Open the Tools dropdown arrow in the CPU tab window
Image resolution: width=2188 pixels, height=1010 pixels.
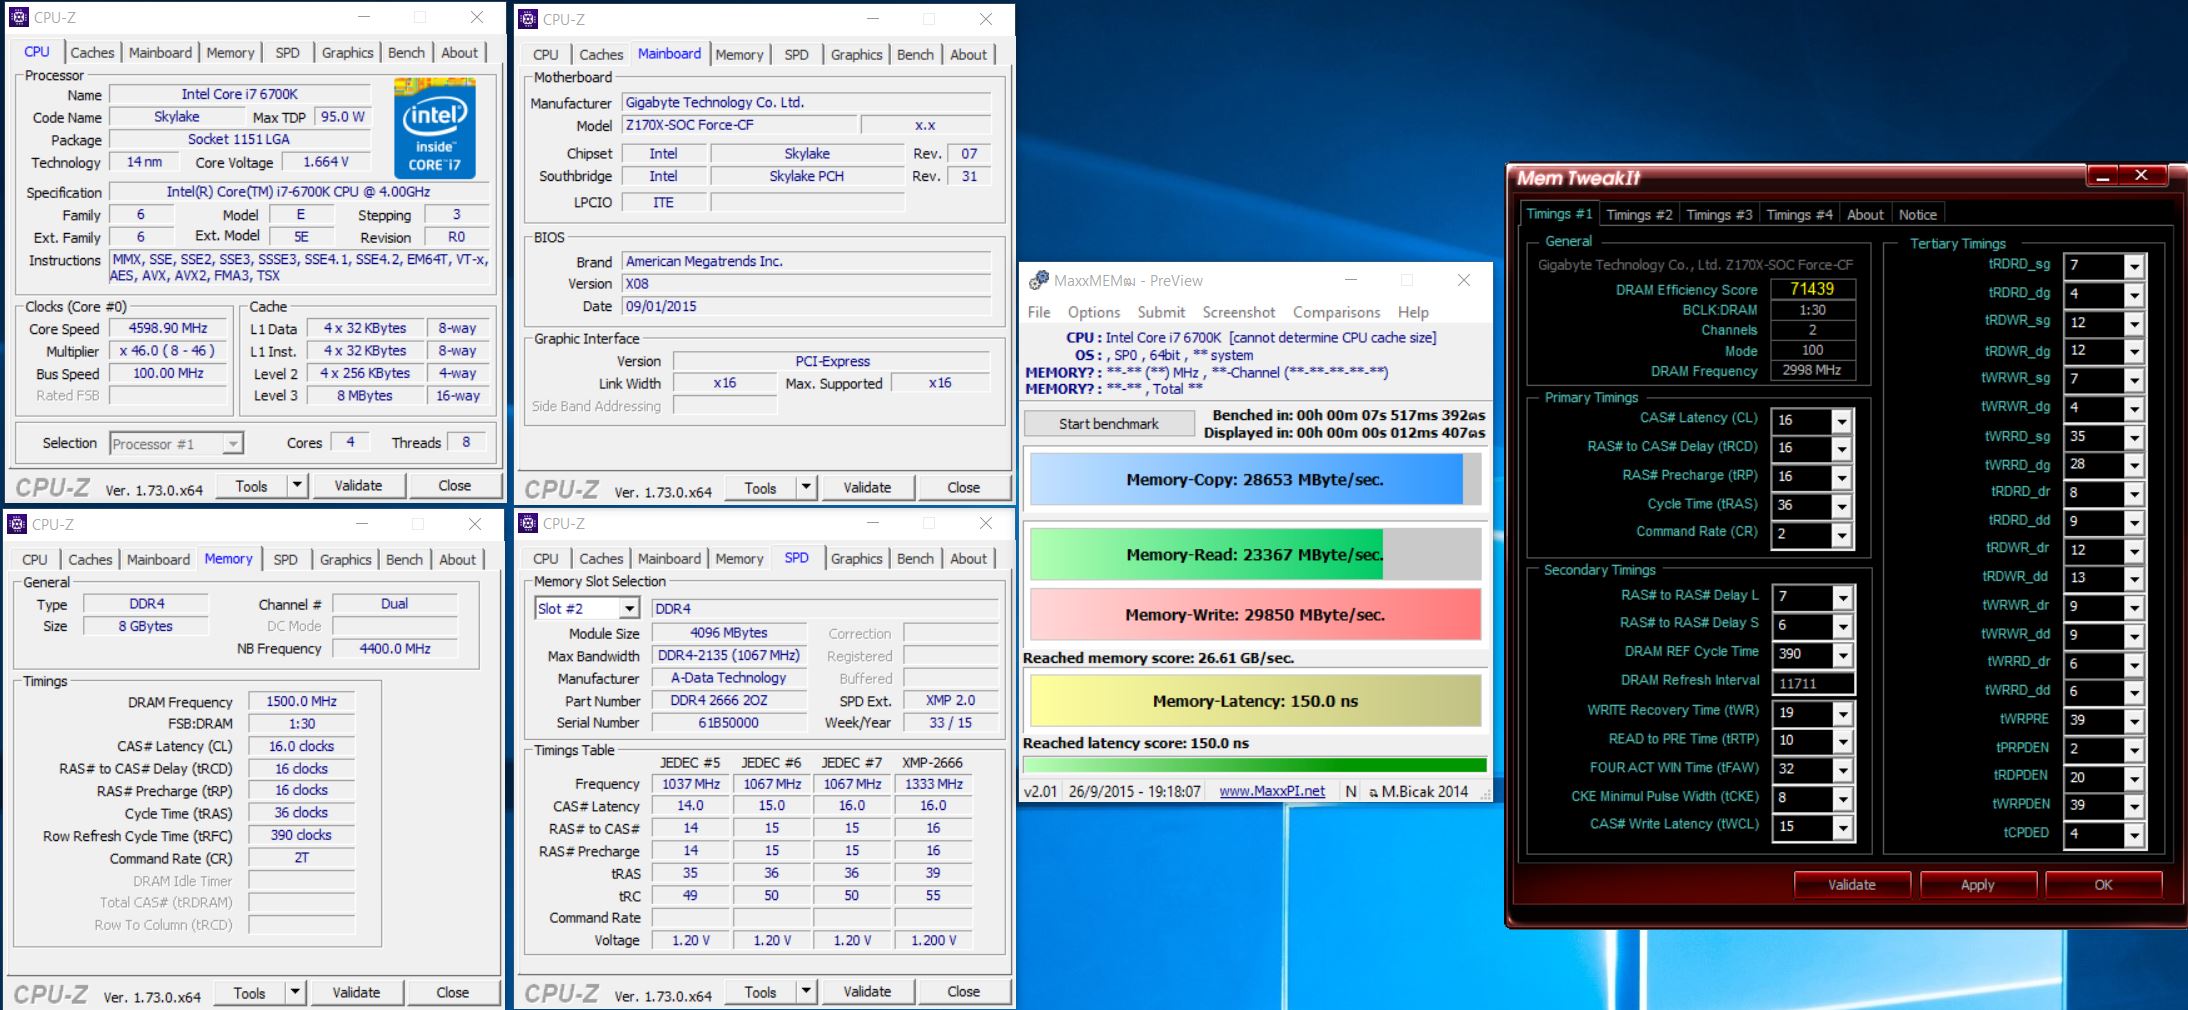click(x=297, y=486)
